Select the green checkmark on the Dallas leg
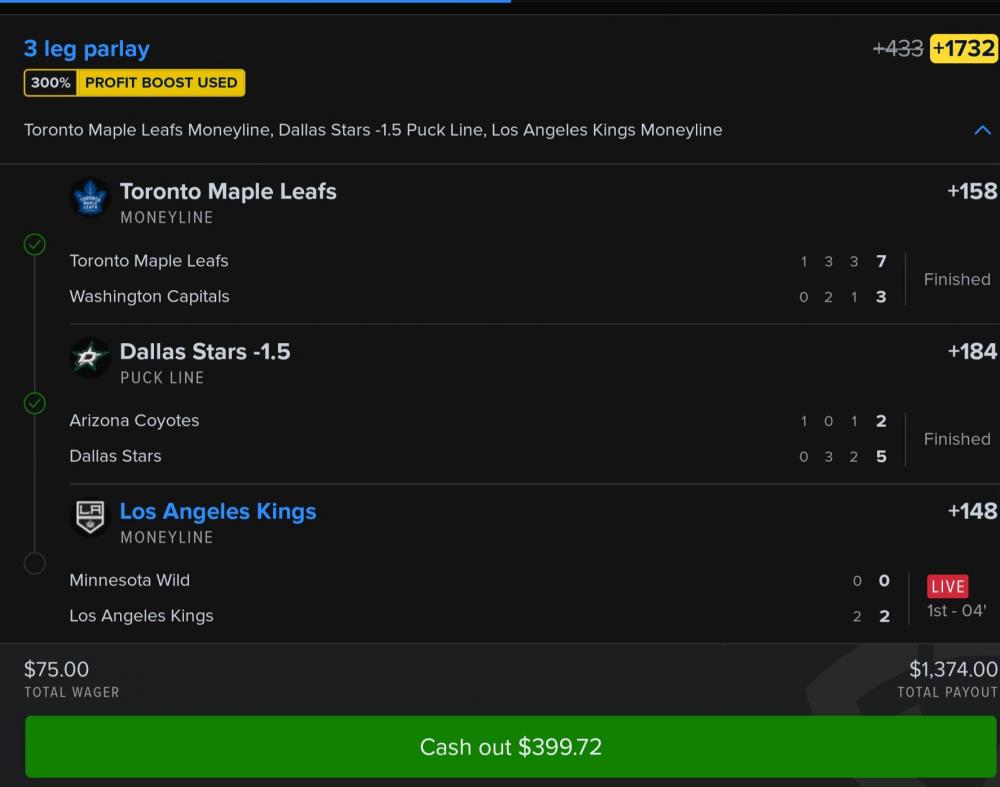 click(x=35, y=404)
